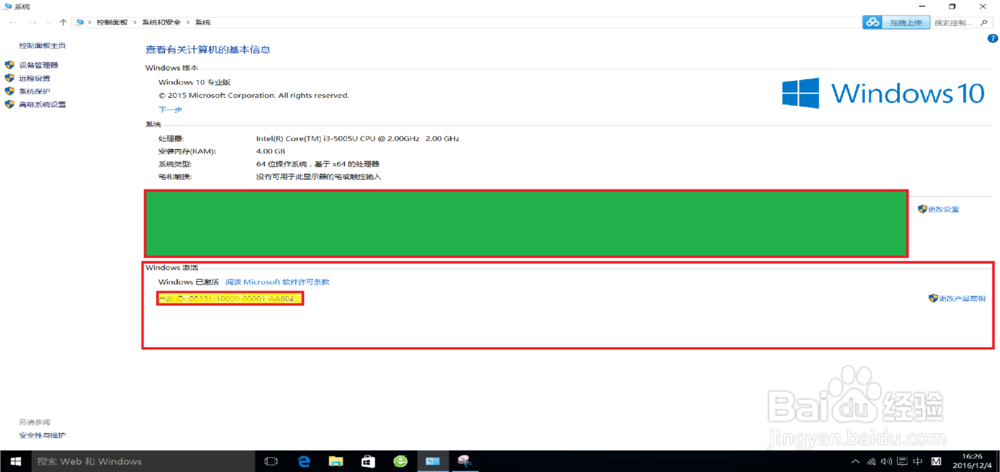
Task: Show hidden tray icons with the chevron
Action: pyautogui.click(x=856, y=461)
